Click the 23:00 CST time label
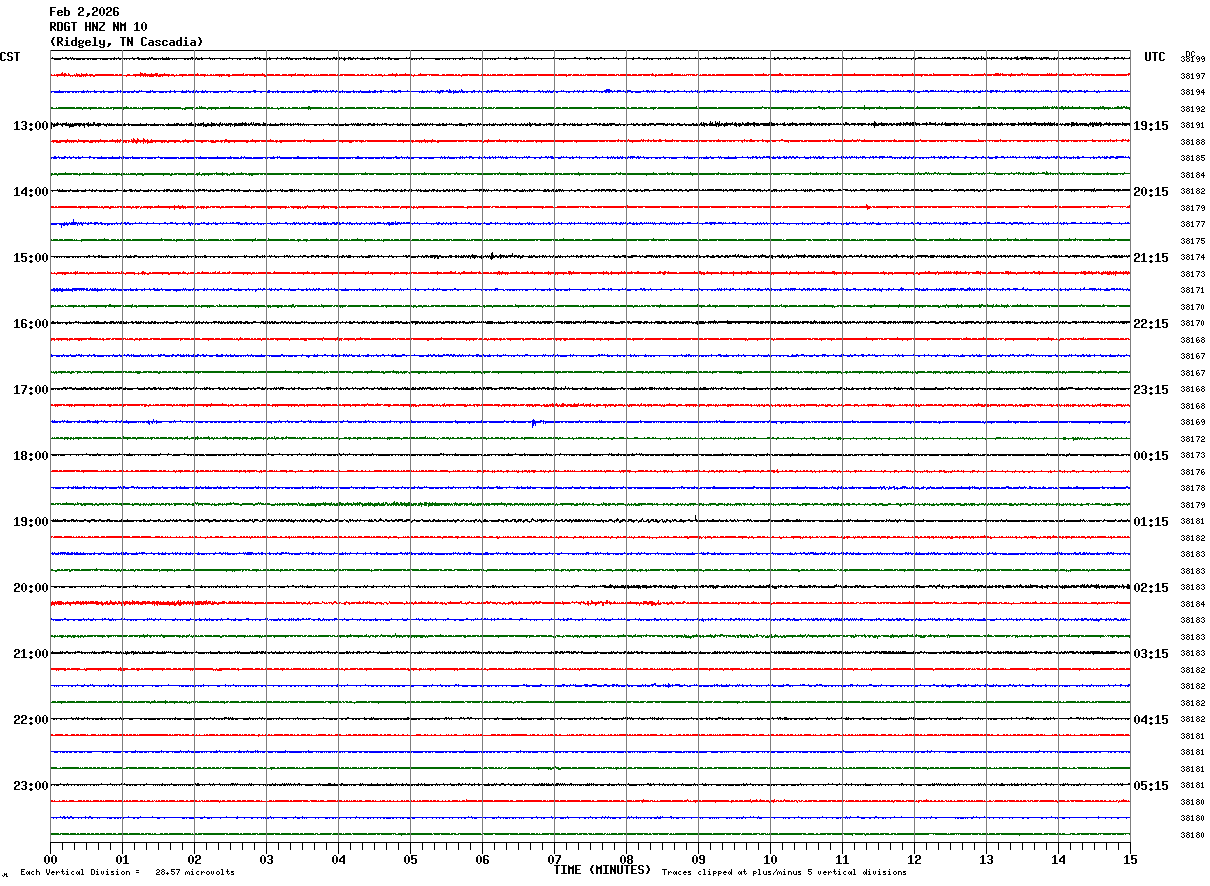The width and height of the screenshot is (1210, 886). pyautogui.click(x=30, y=786)
